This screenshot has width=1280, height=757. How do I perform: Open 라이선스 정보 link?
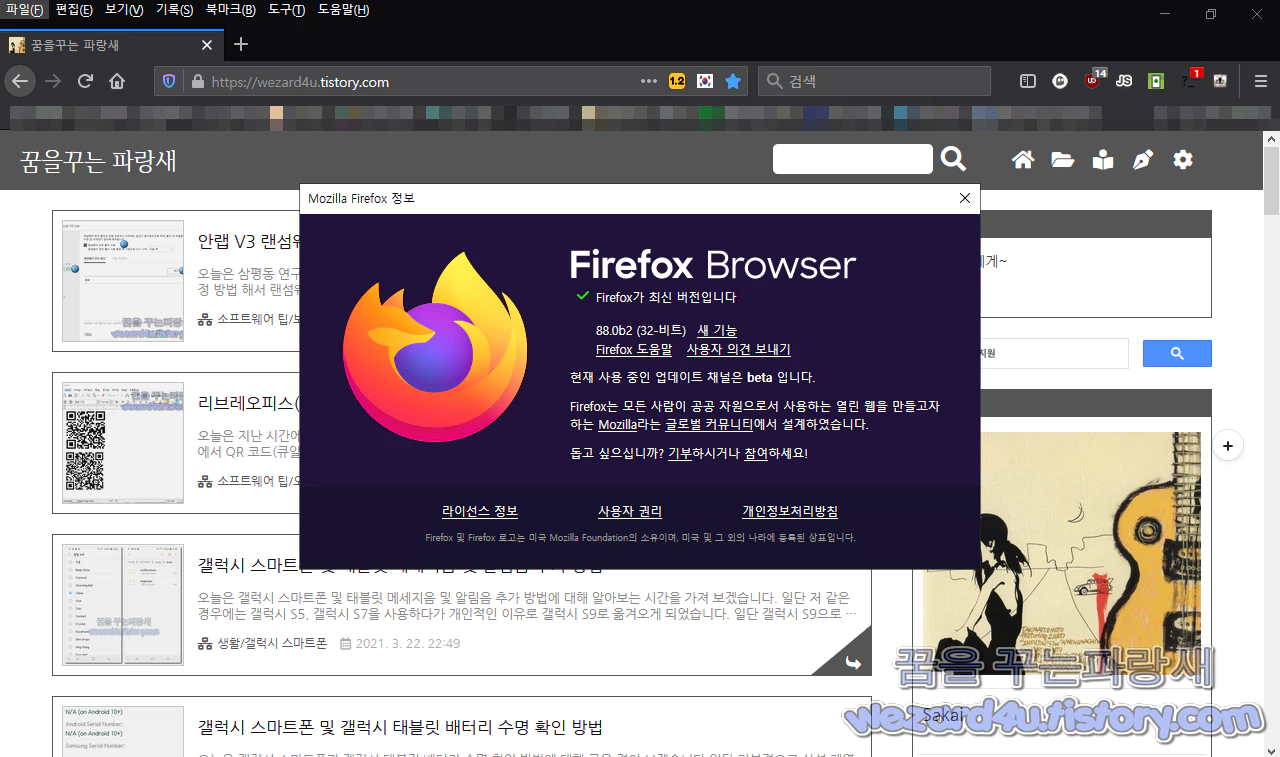[480, 512]
